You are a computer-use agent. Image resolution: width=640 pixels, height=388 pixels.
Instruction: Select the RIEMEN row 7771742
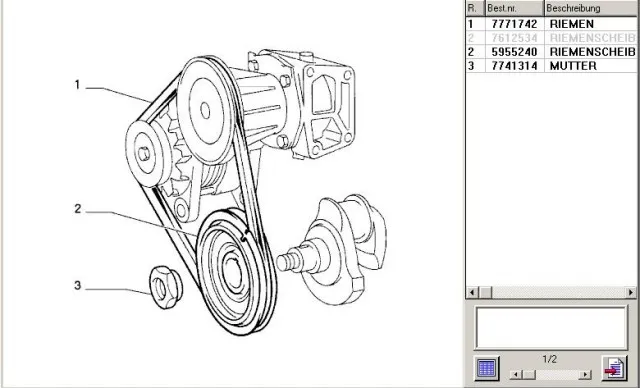[551, 24]
